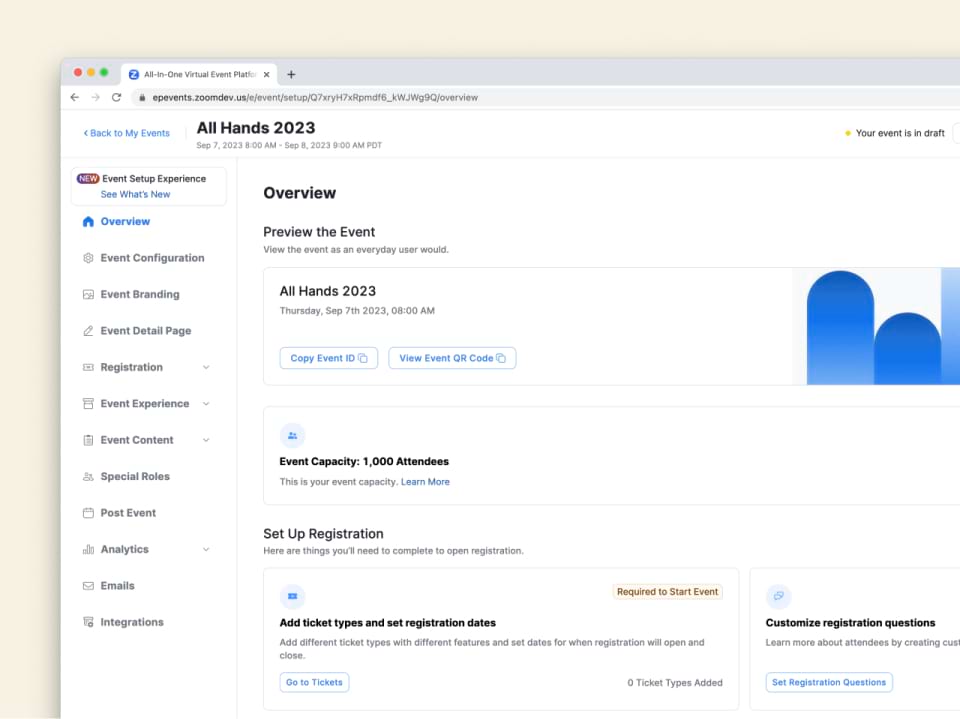Click the Special Roles people icon
This screenshot has height=719, width=960.
click(x=88, y=477)
